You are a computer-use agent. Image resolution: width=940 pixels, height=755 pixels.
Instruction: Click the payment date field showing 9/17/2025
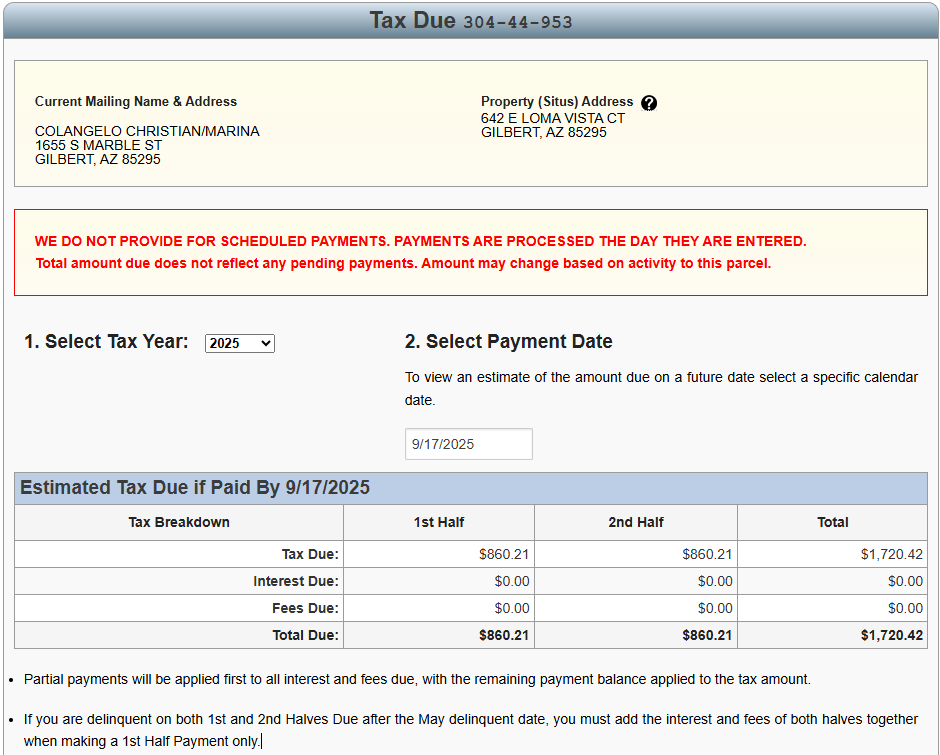click(468, 444)
